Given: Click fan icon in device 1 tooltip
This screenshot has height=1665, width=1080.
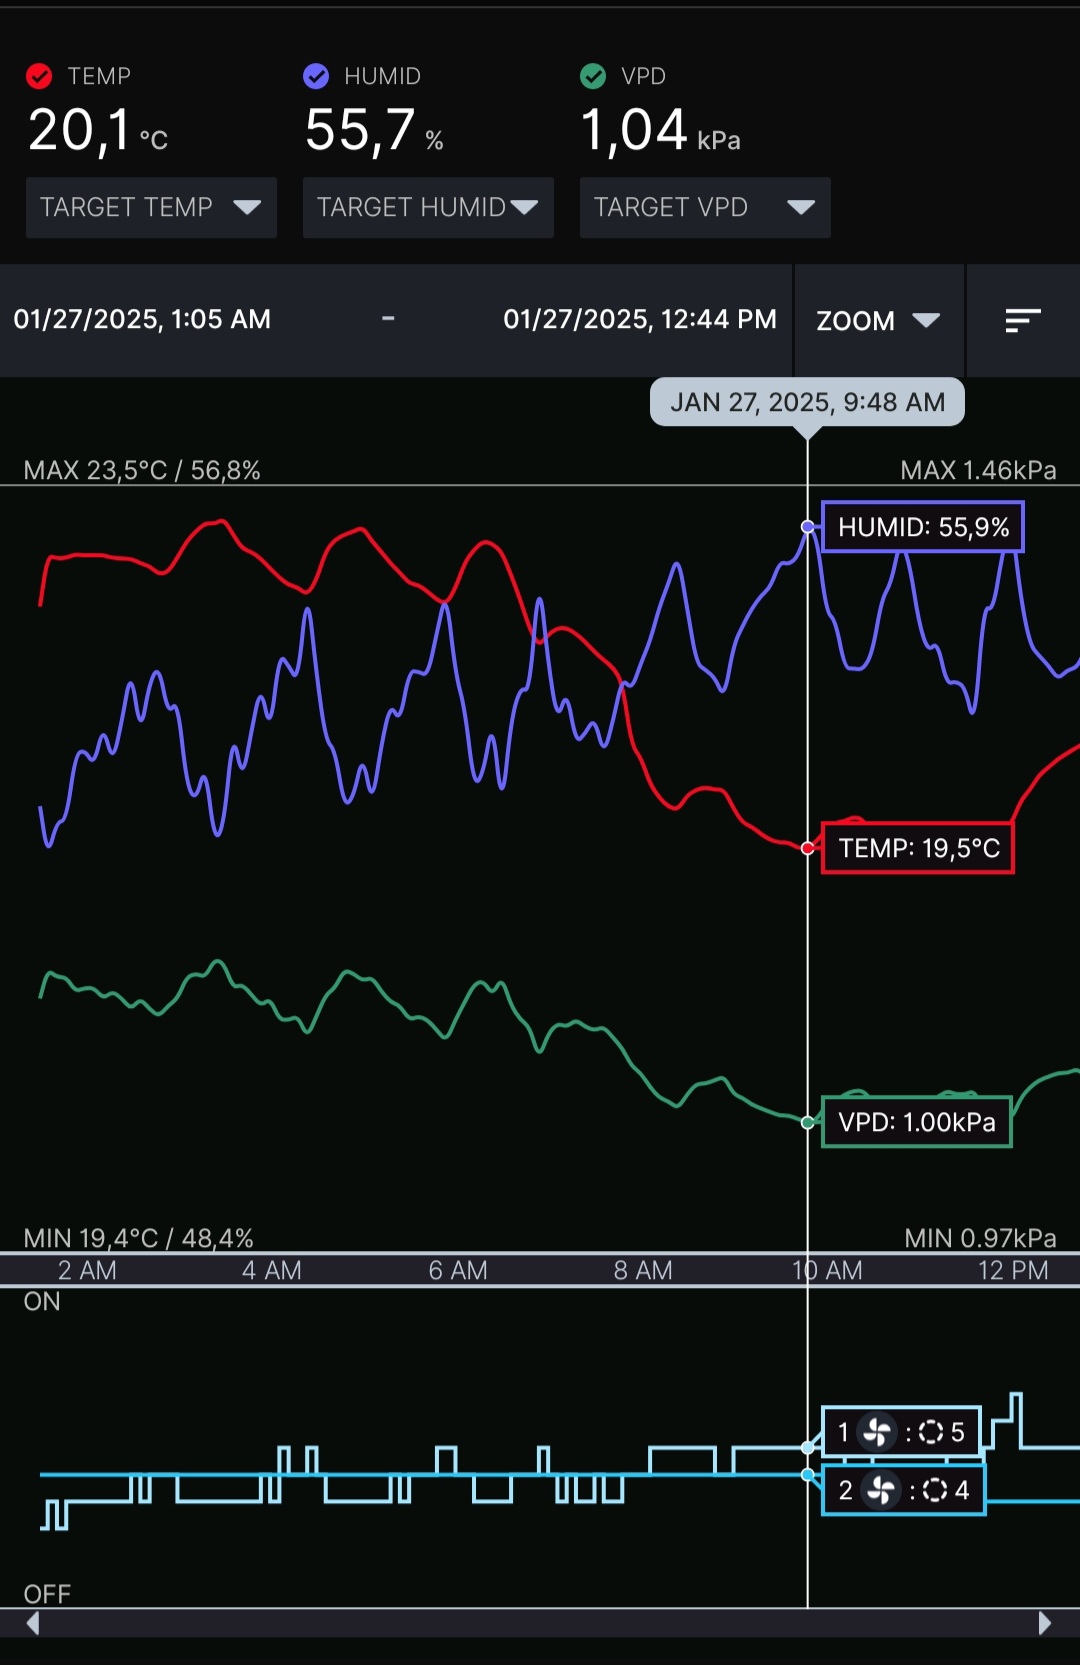Looking at the screenshot, I should tap(877, 1432).
